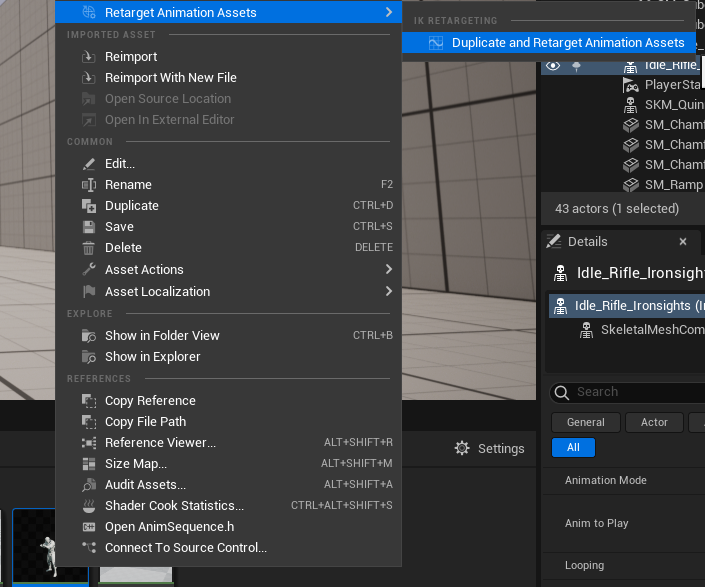
Task: Open Retarget Animation Assets submenu
Action: coord(228,12)
